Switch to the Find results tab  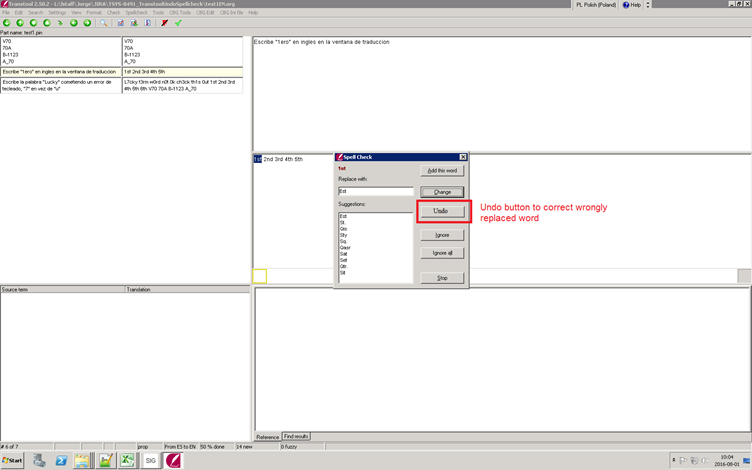[x=297, y=437]
